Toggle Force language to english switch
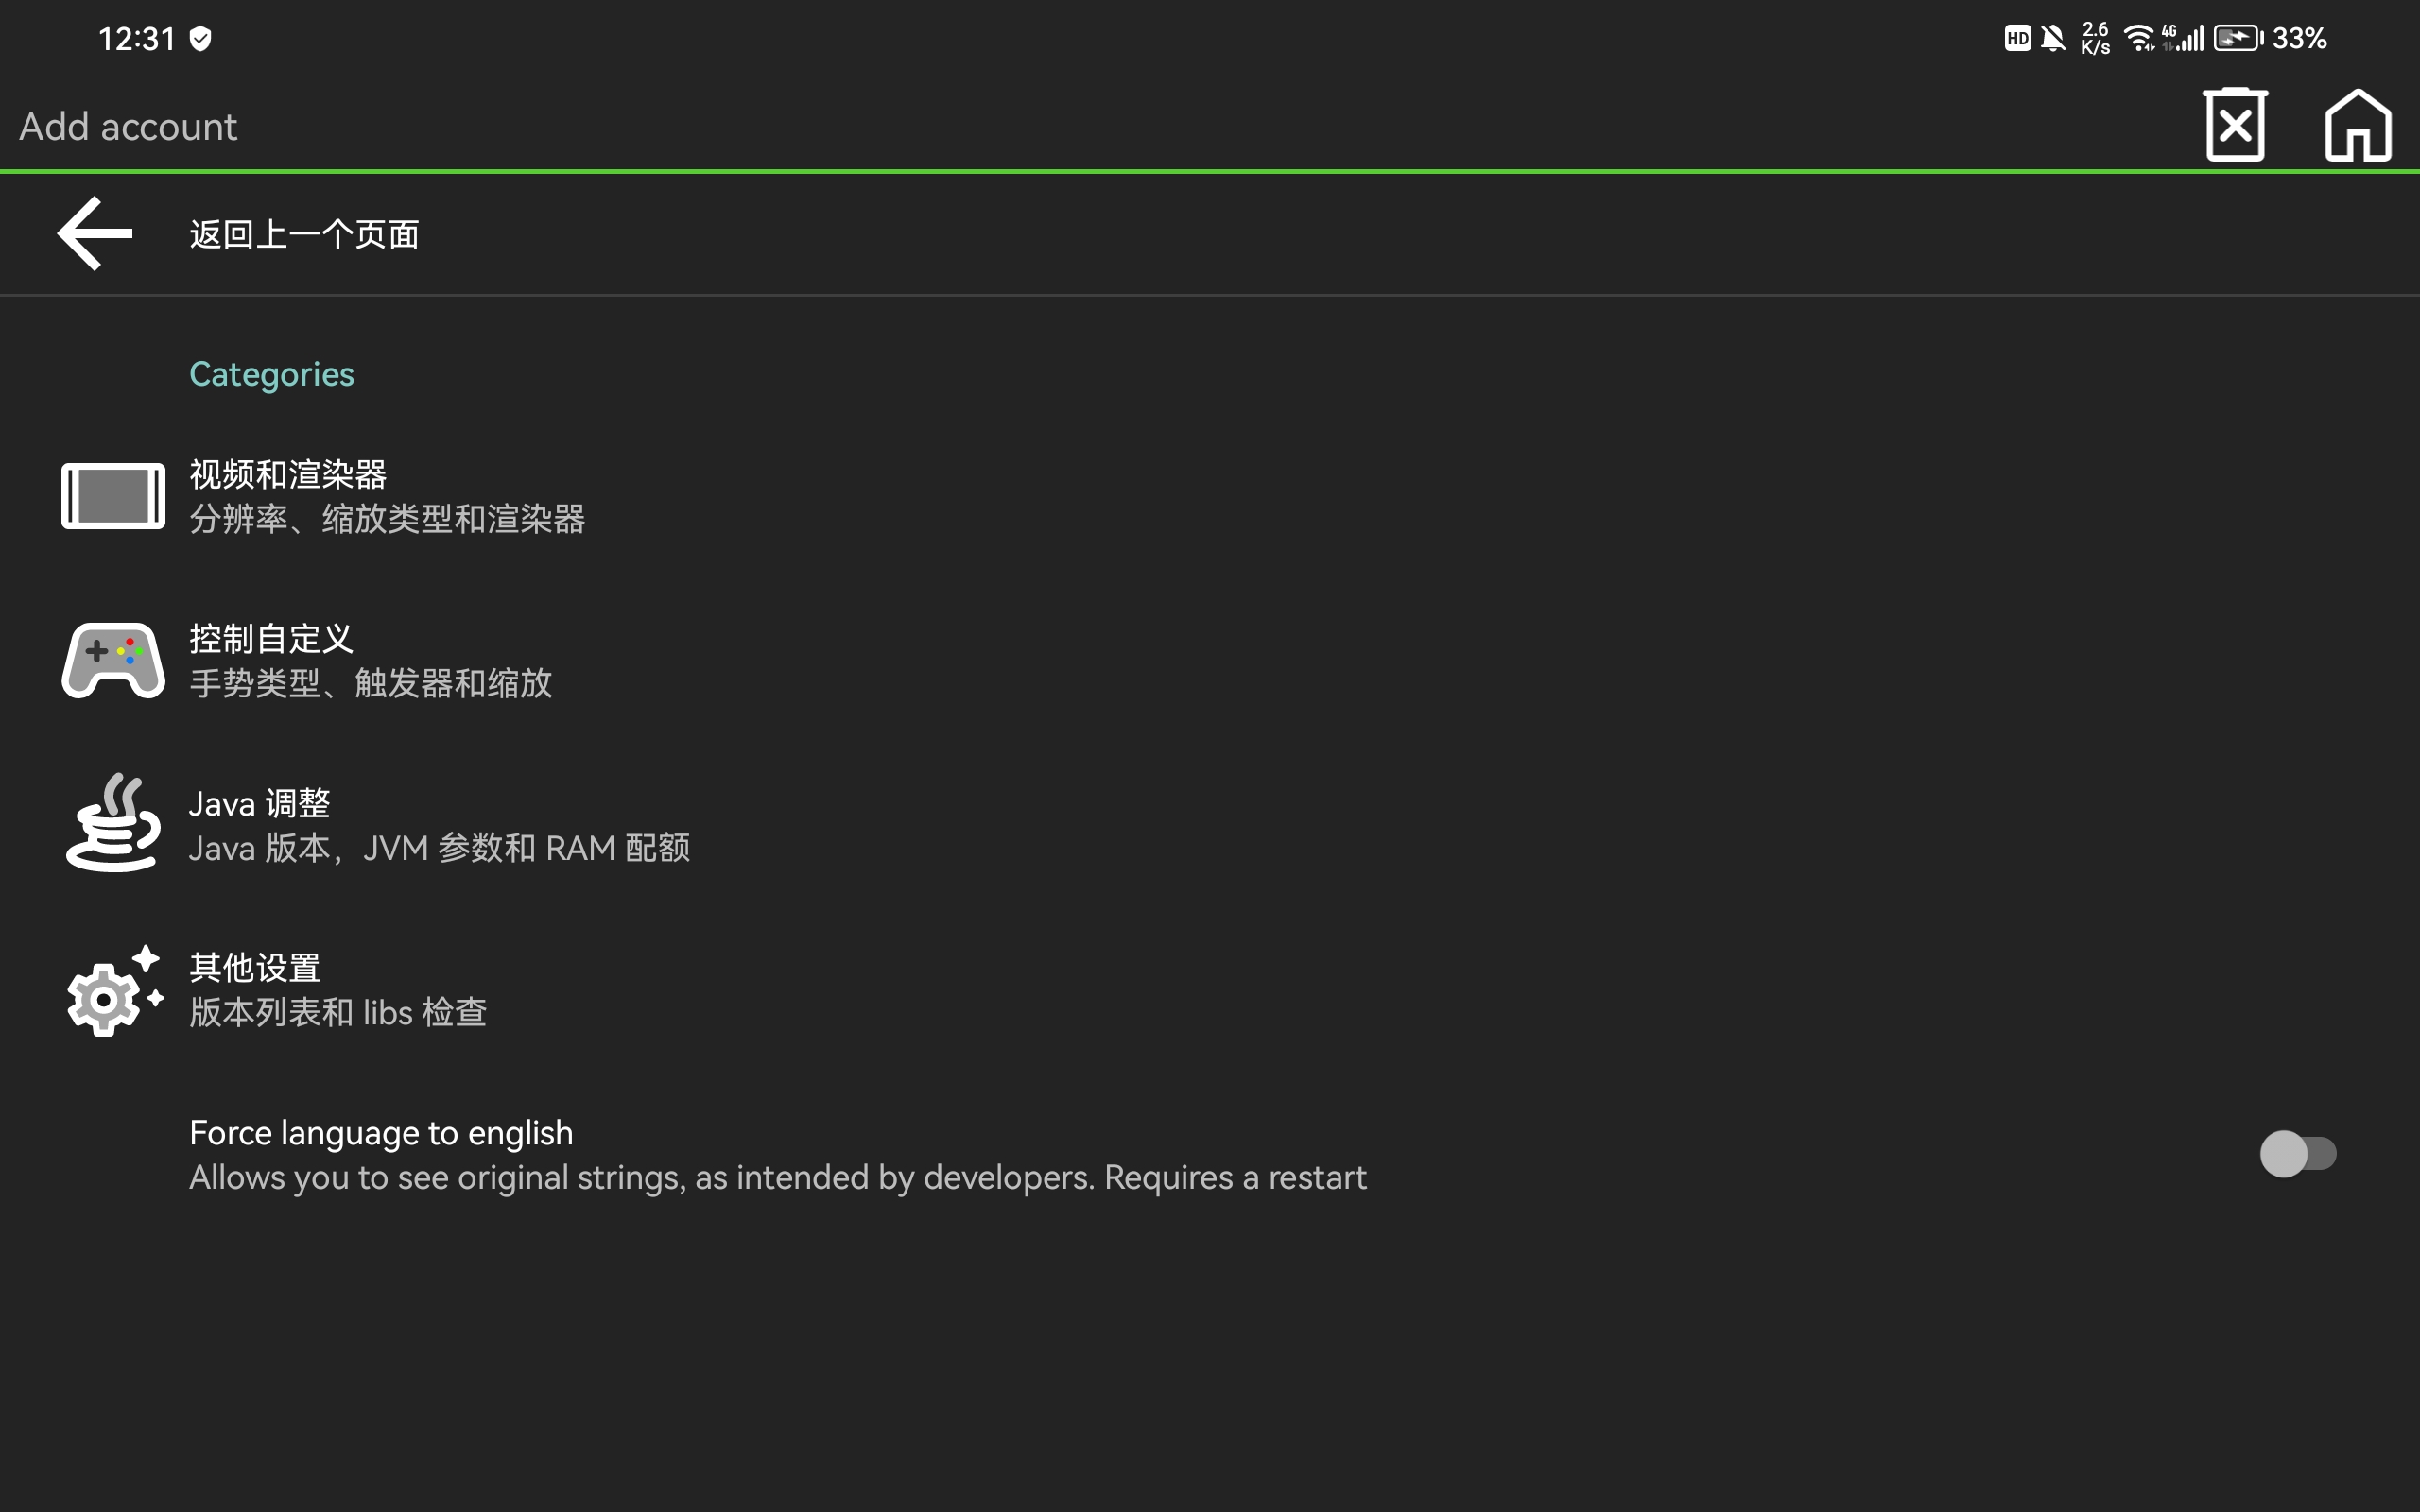Image resolution: width=2420 pixels, height=1512 pixels. 2300,1153
